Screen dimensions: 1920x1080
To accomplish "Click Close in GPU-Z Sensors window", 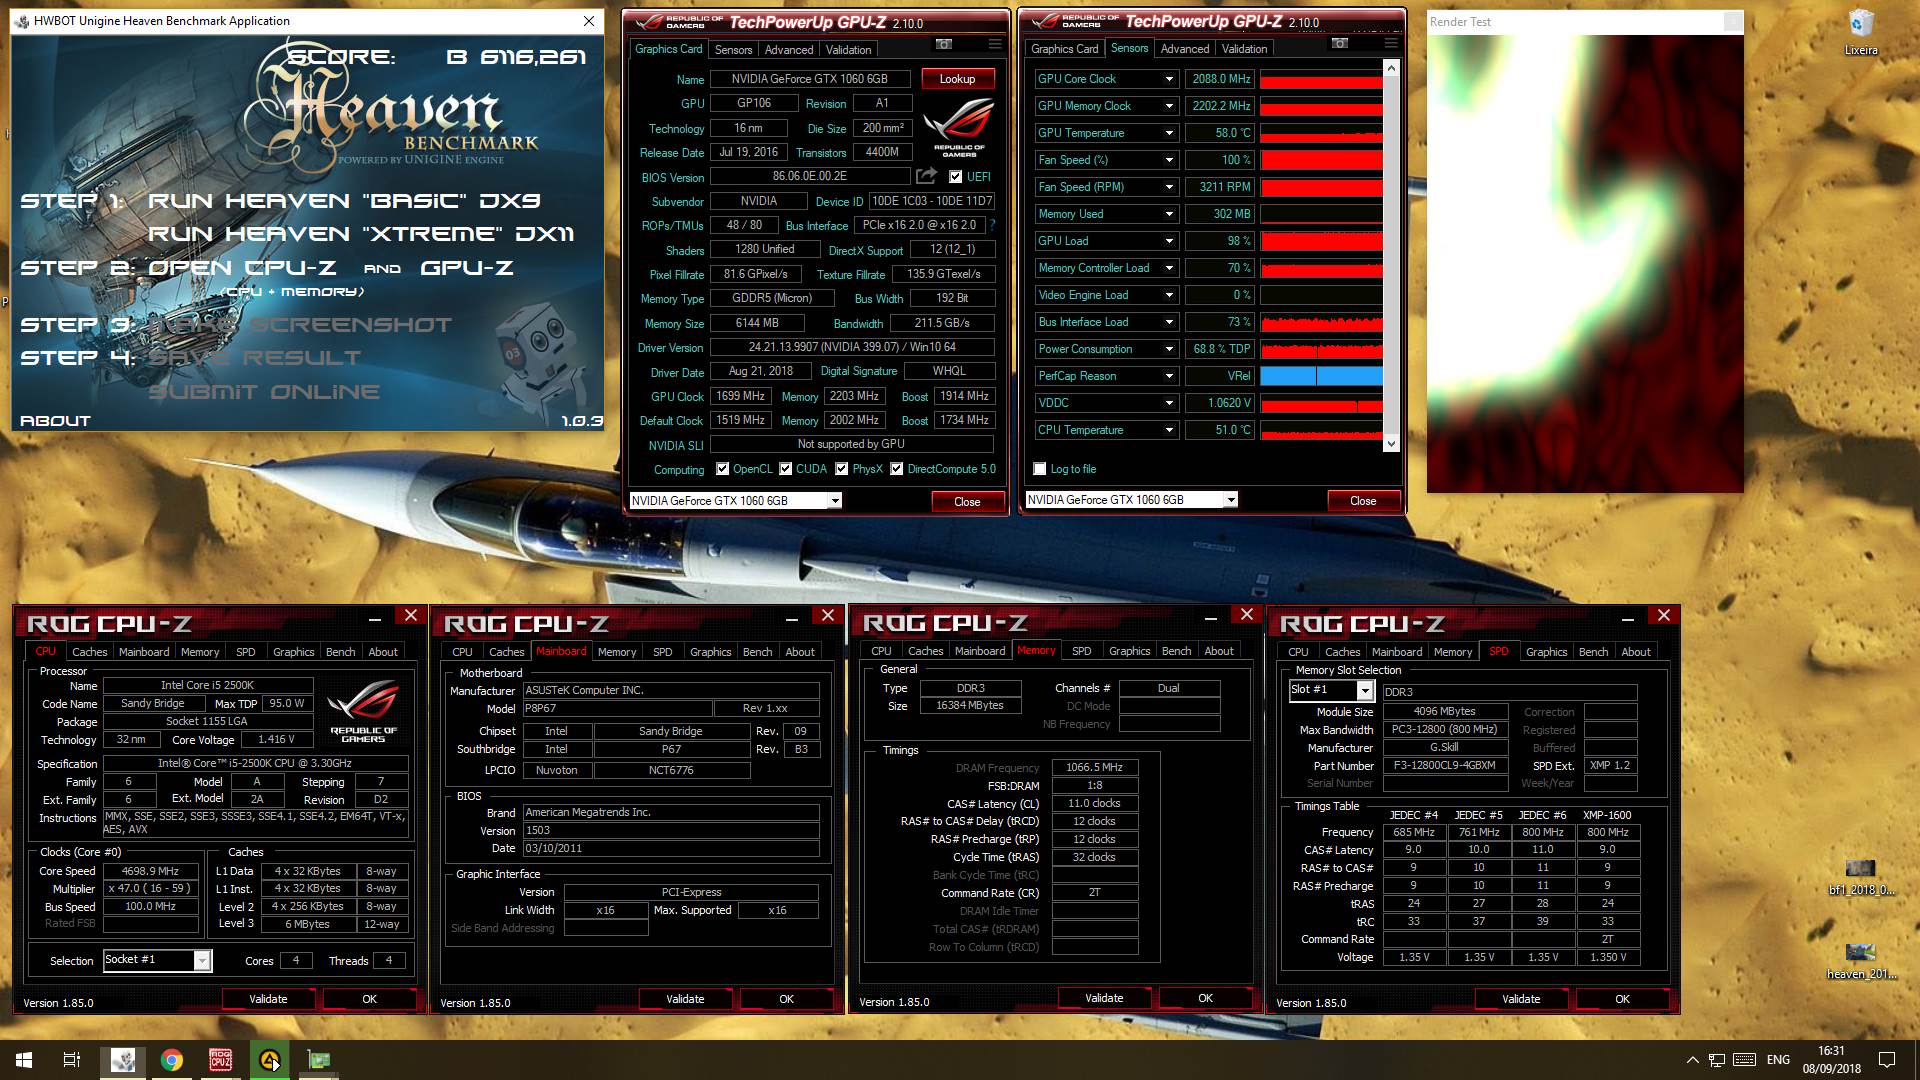I will coord(1363,501).
